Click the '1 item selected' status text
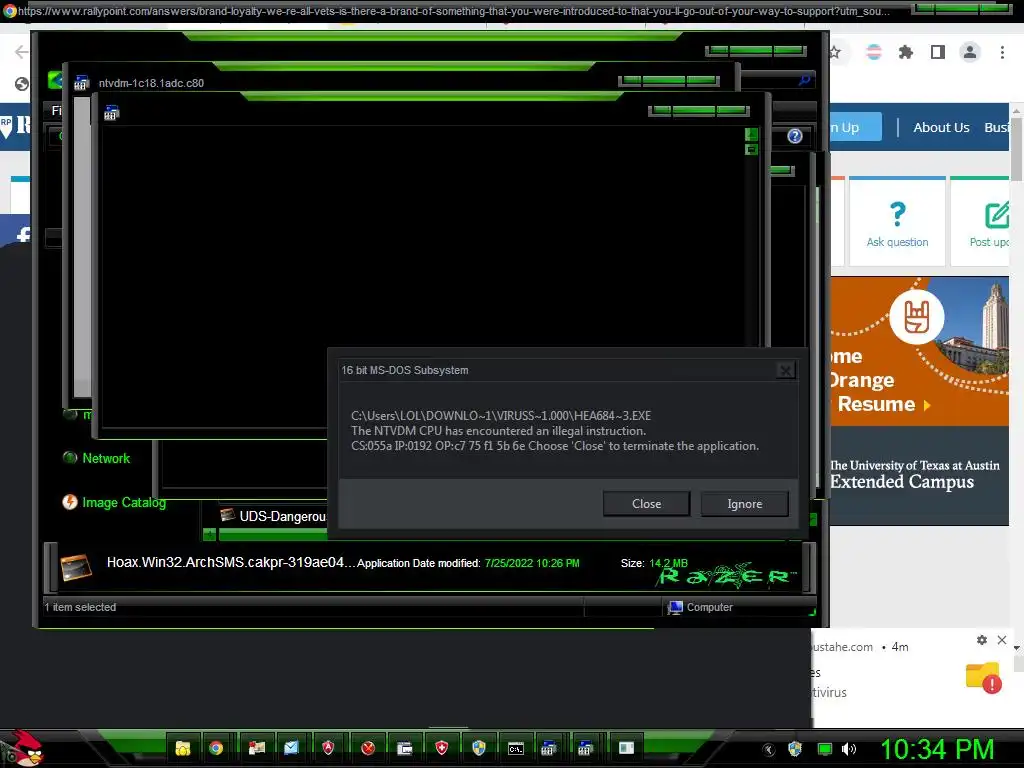The image size is (1024, 768). (x=80, y=607)
